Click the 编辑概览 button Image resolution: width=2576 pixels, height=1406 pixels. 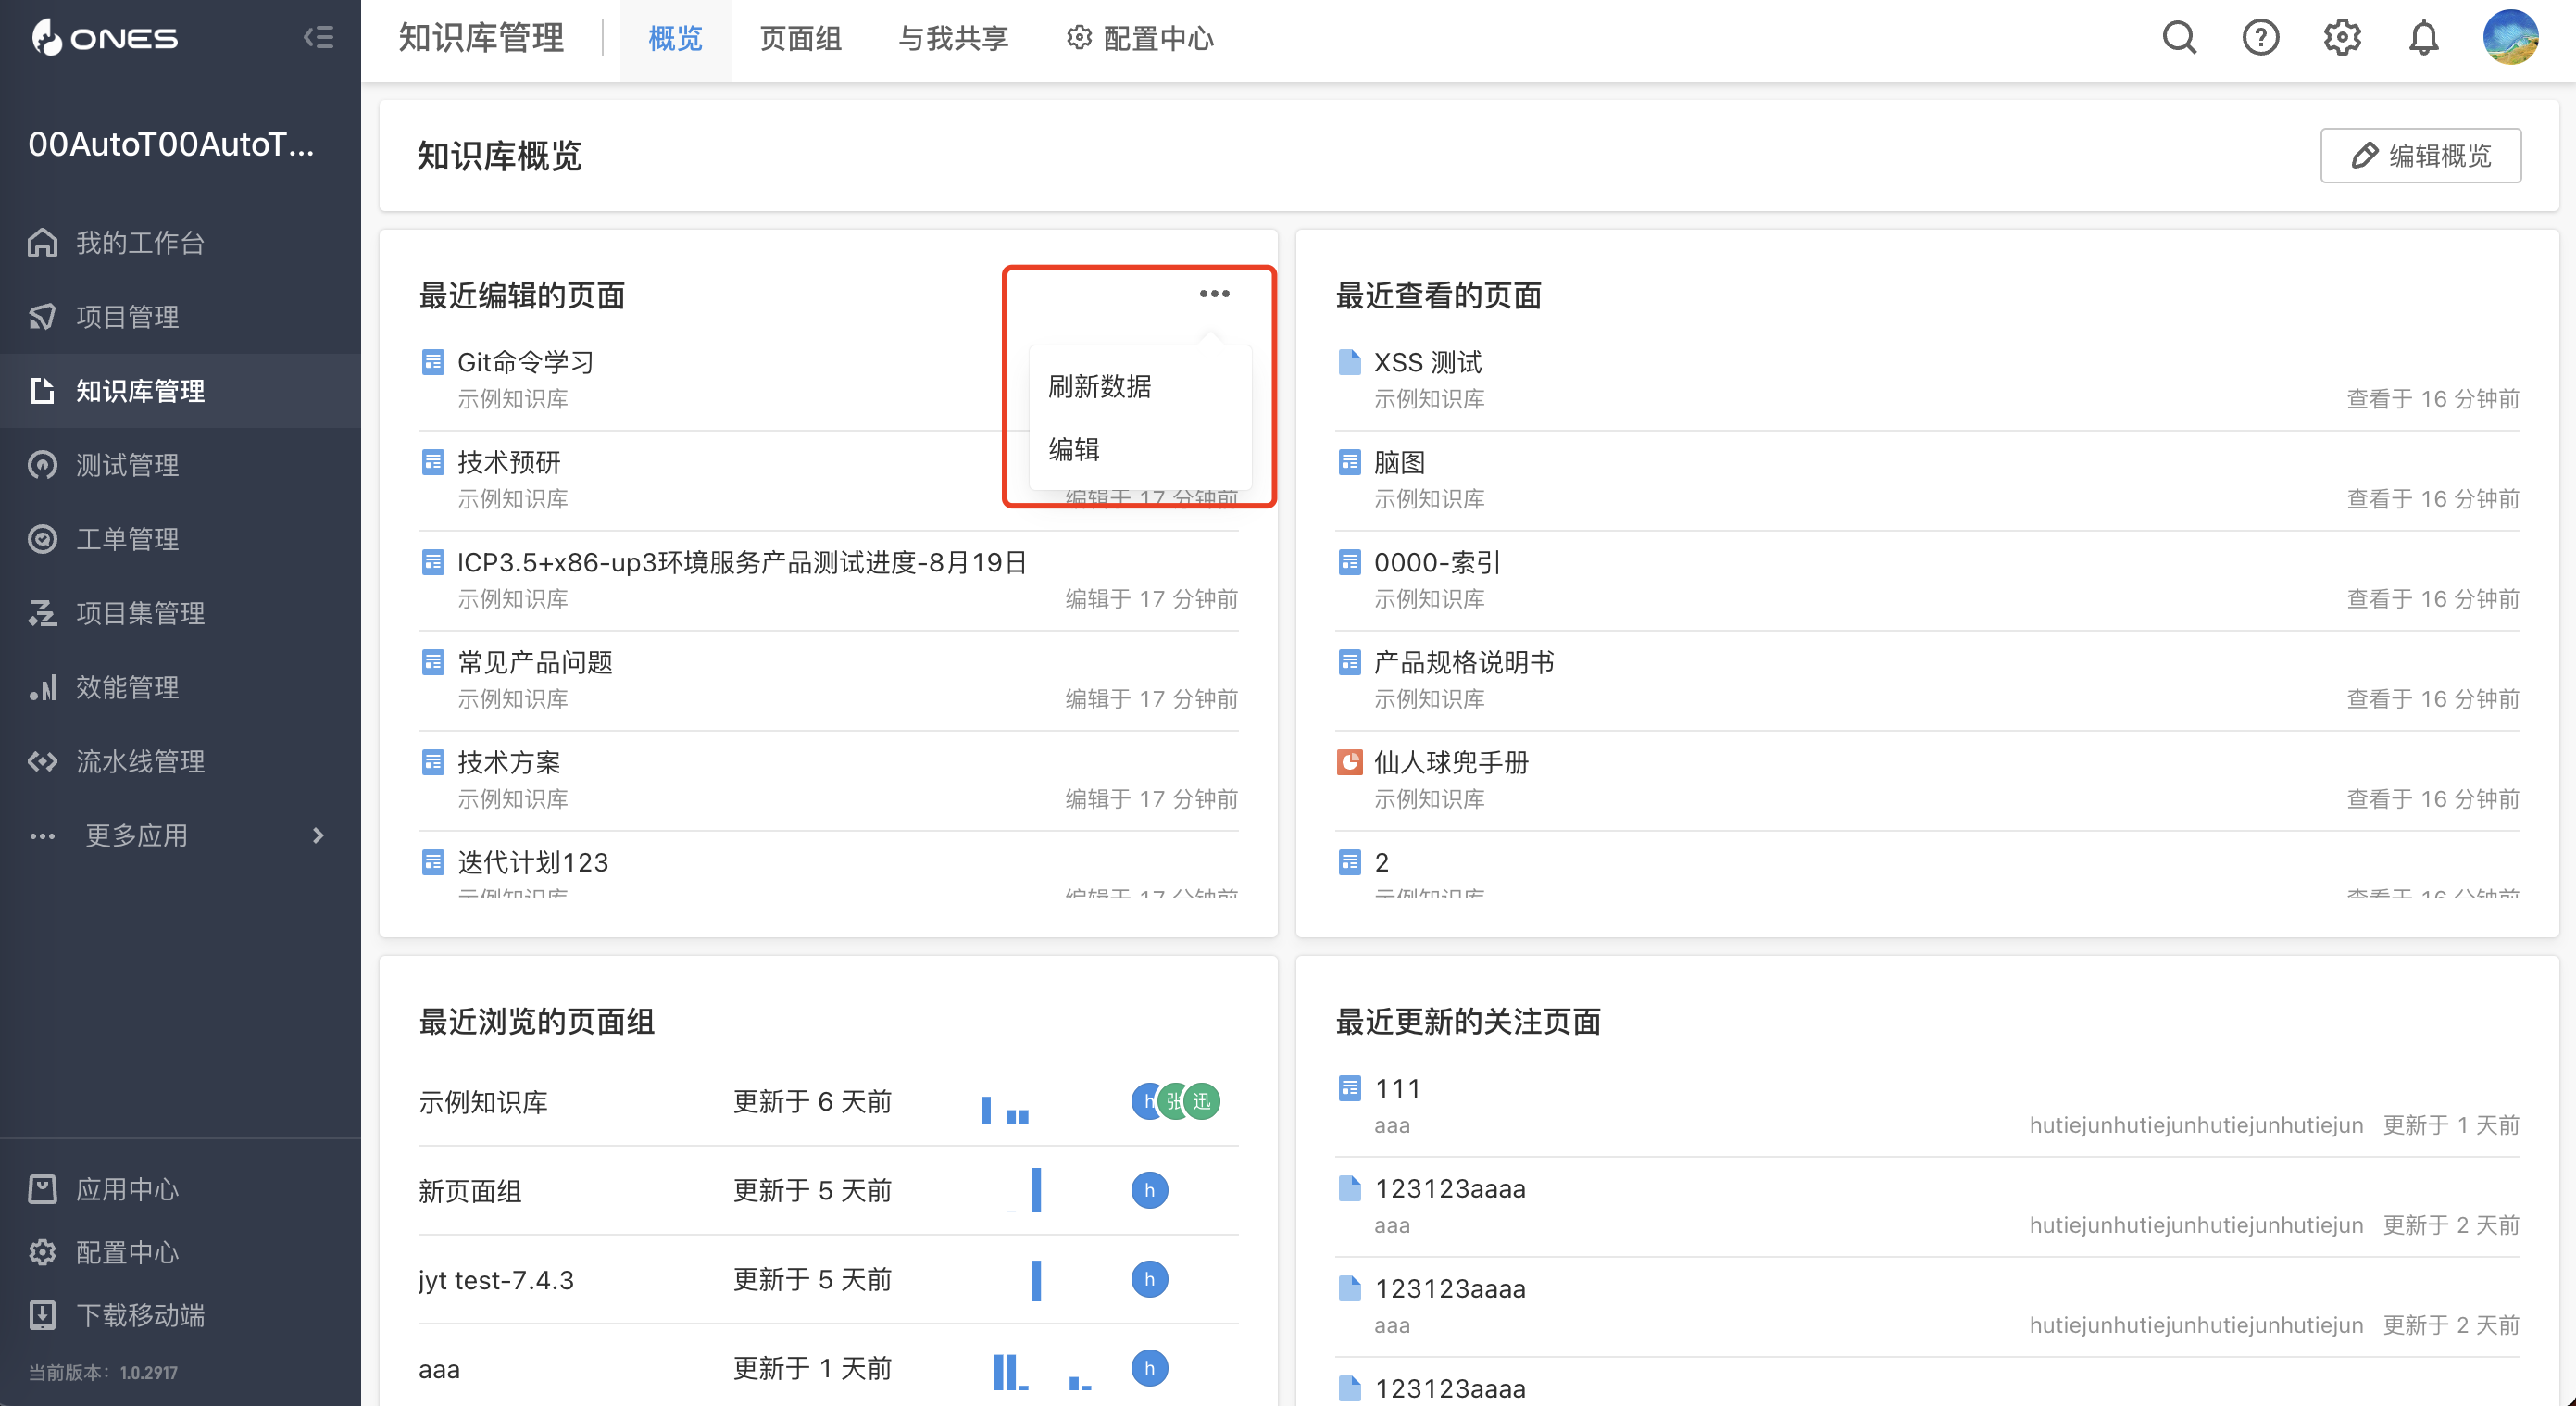click(2420, 155)
